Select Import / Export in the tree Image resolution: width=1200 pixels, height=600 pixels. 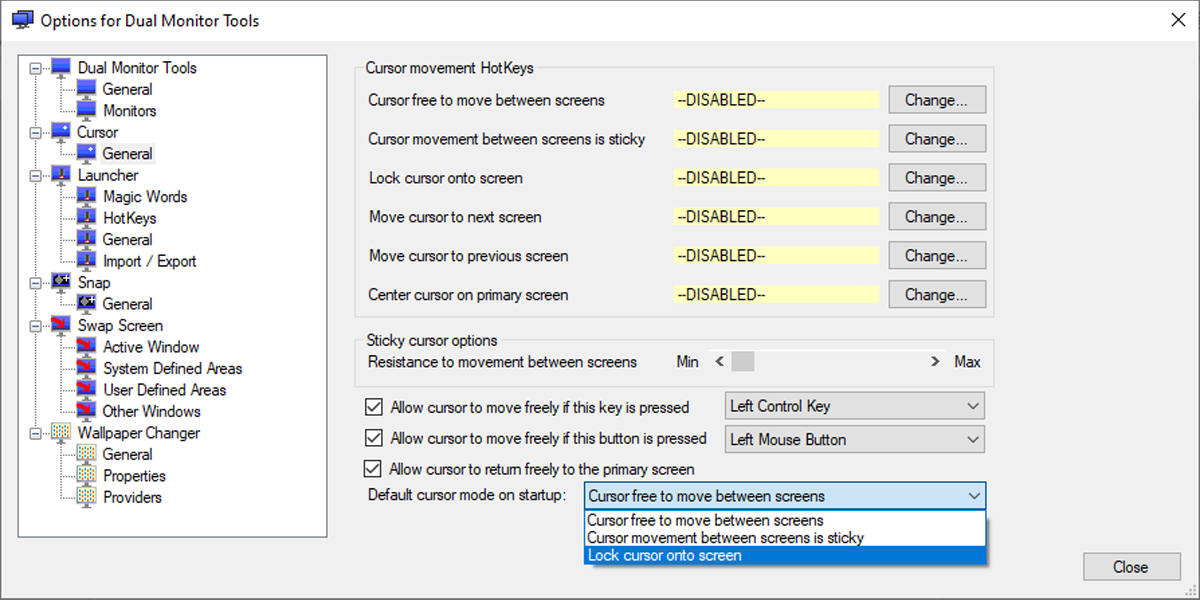pyautogui.click(x=150, y=261)
